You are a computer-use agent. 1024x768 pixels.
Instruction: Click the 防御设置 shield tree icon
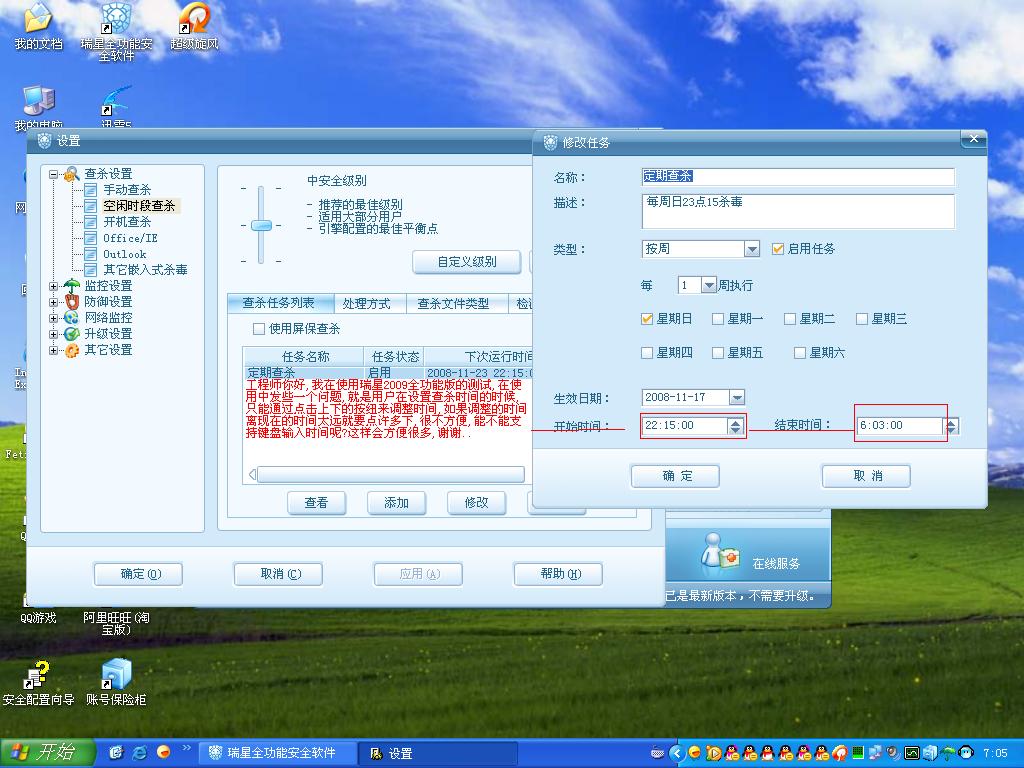71,302
